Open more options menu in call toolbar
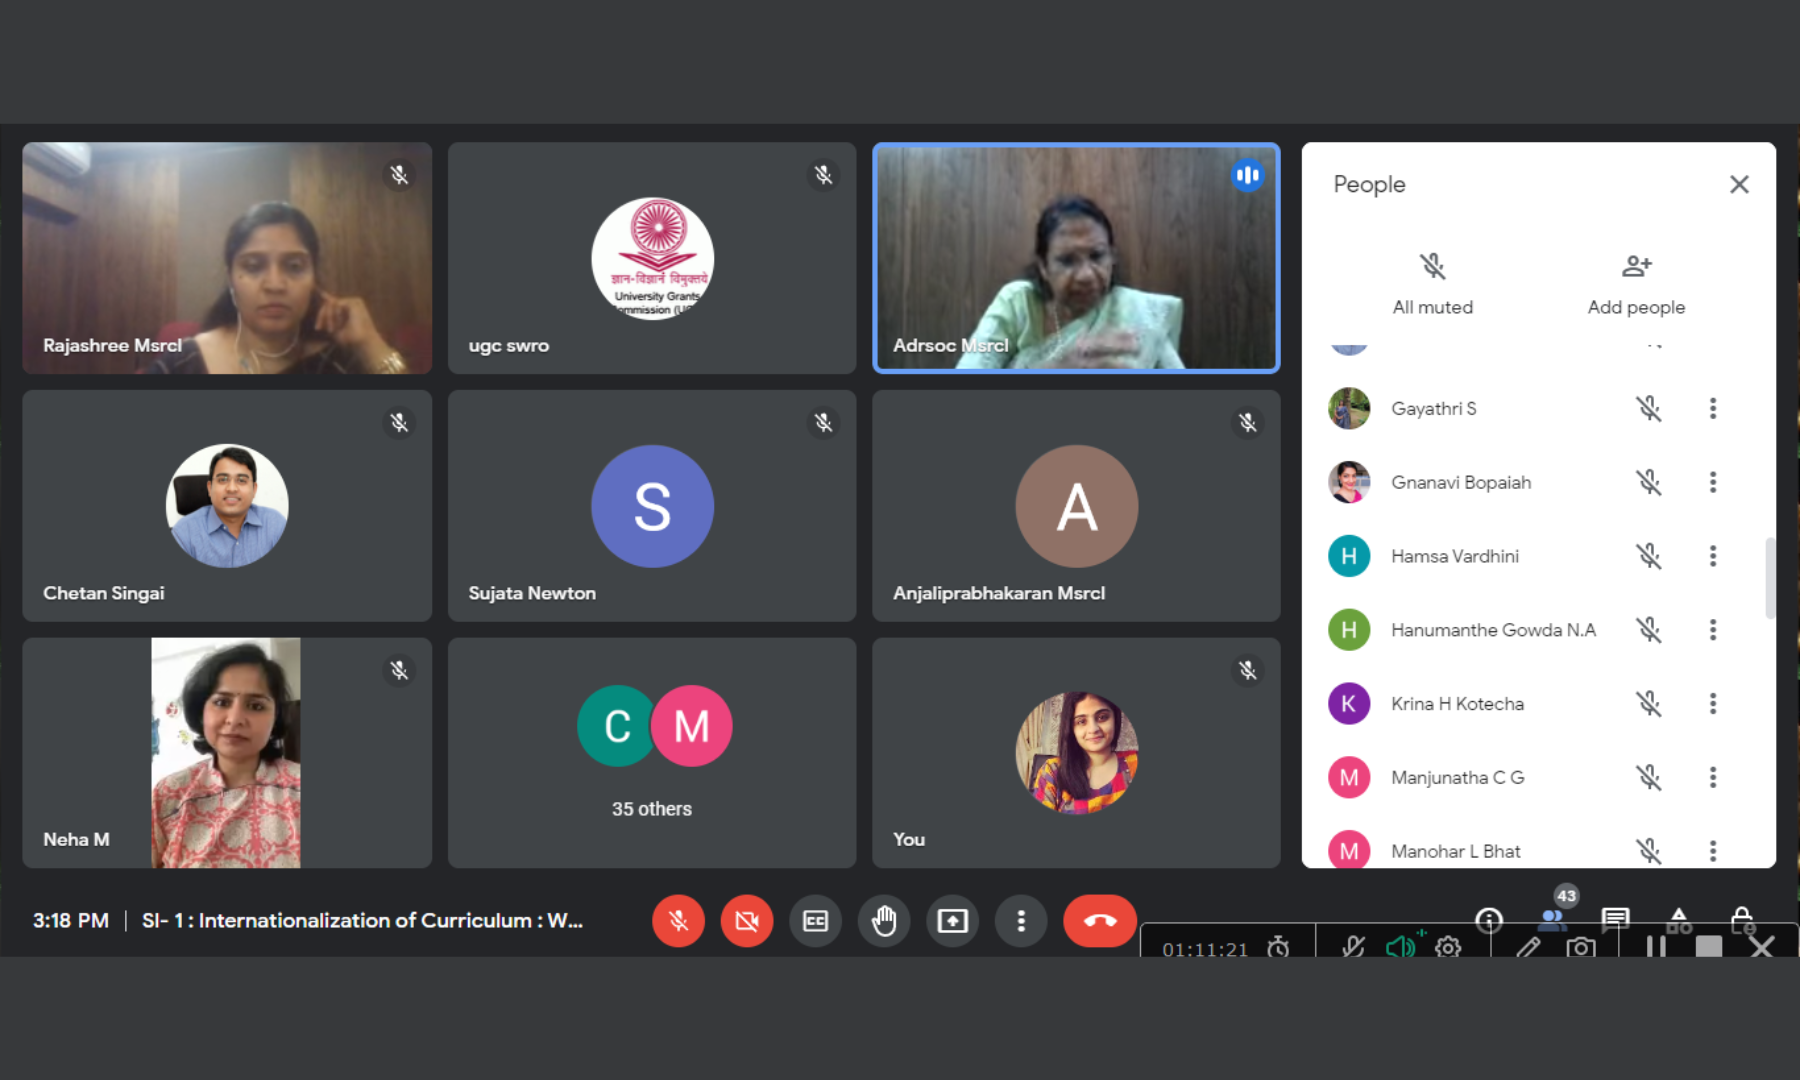The image size is (1800, 1080). coord(1020,921)
